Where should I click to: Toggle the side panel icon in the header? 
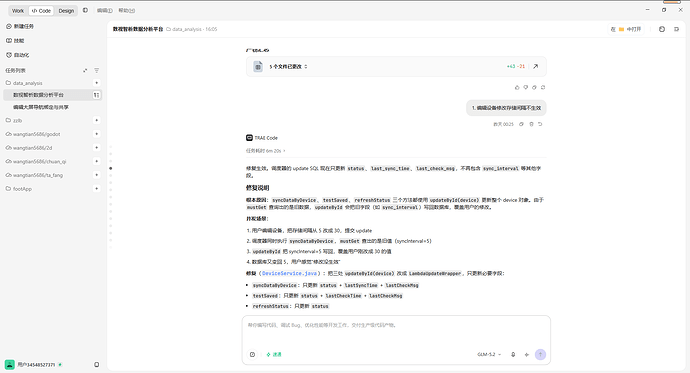(x=676, y=29)
